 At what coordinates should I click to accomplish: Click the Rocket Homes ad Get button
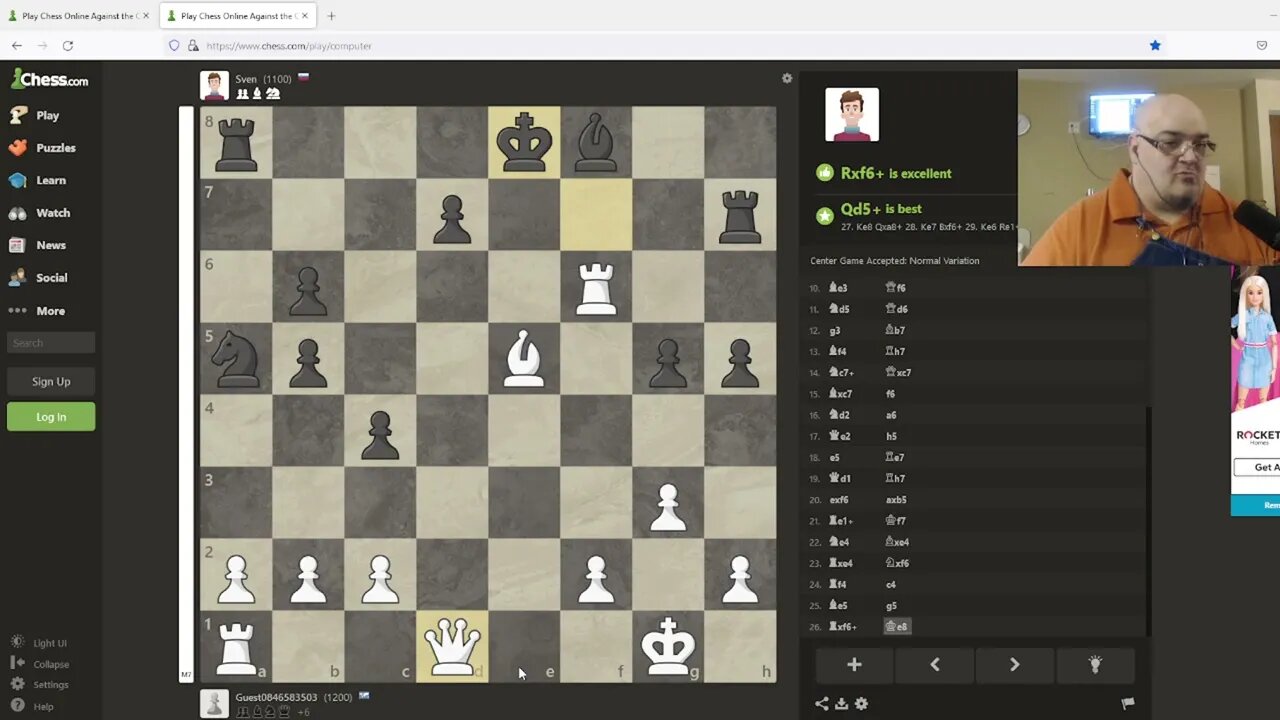pos(1256,467)
